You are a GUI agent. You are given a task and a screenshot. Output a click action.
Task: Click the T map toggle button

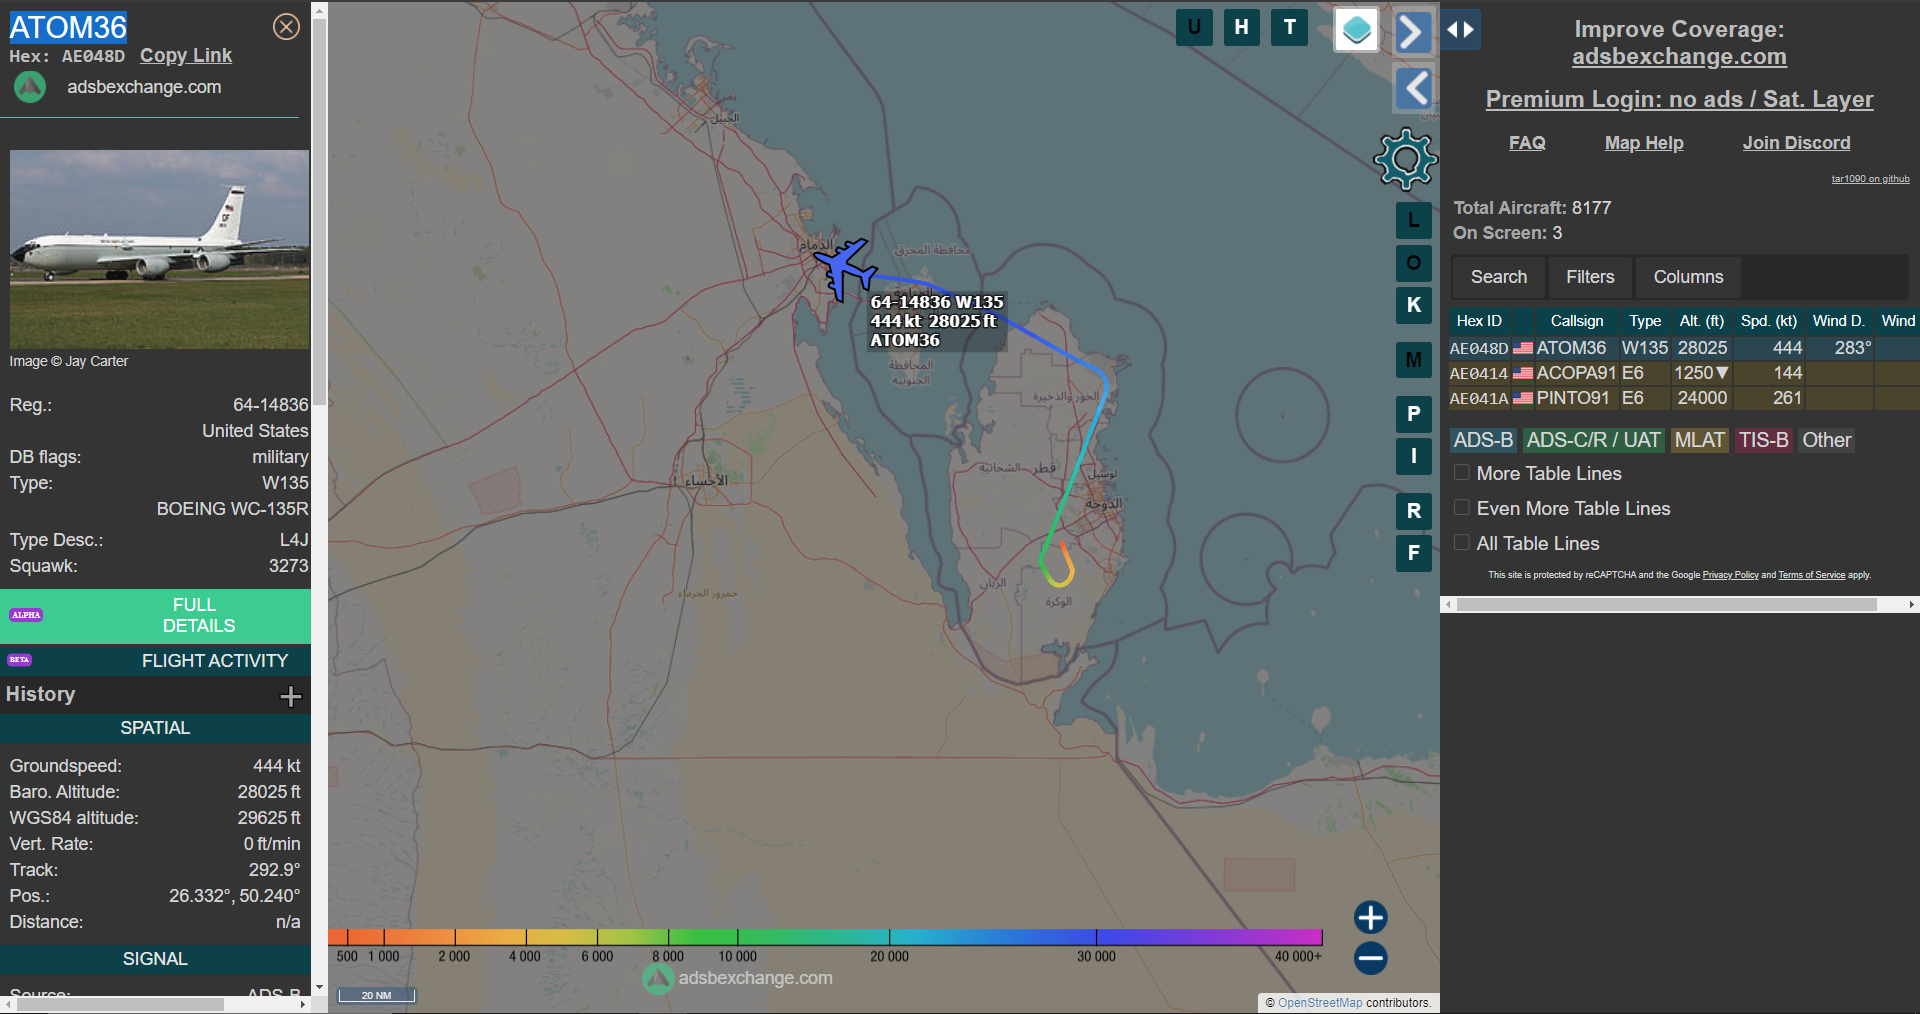1289,27
